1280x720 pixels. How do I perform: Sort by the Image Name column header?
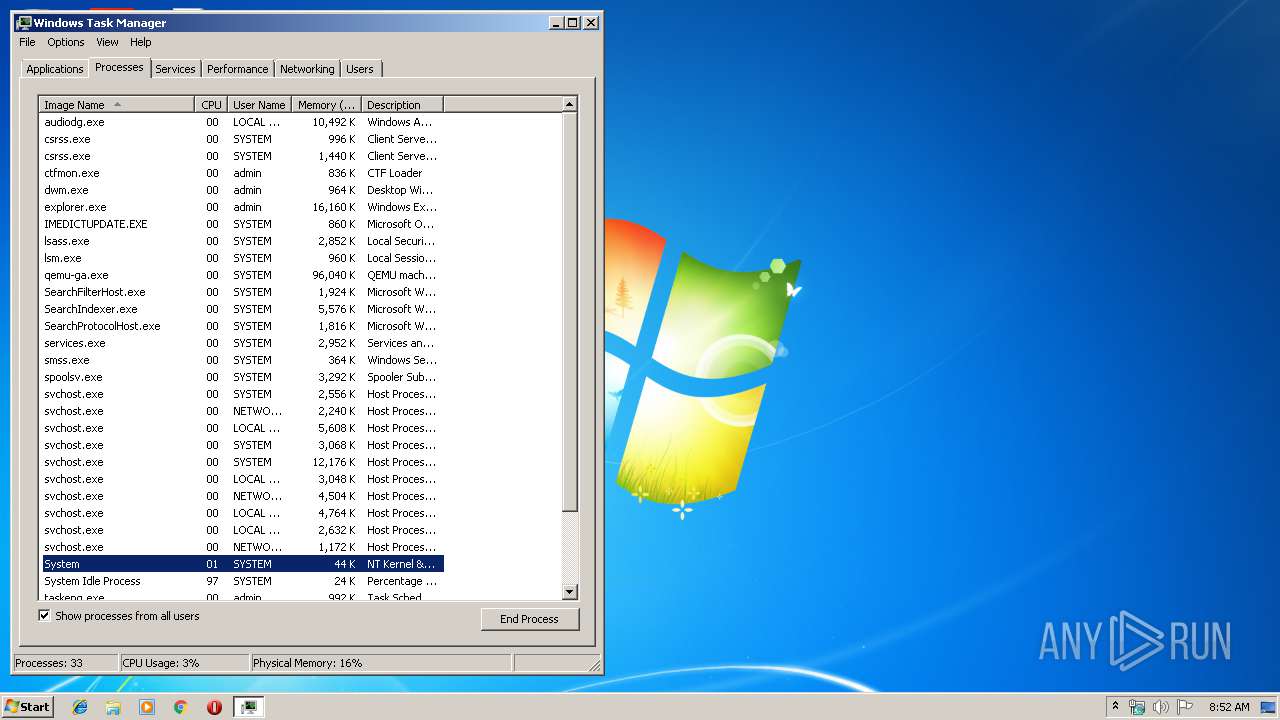[x=117, y=105]
